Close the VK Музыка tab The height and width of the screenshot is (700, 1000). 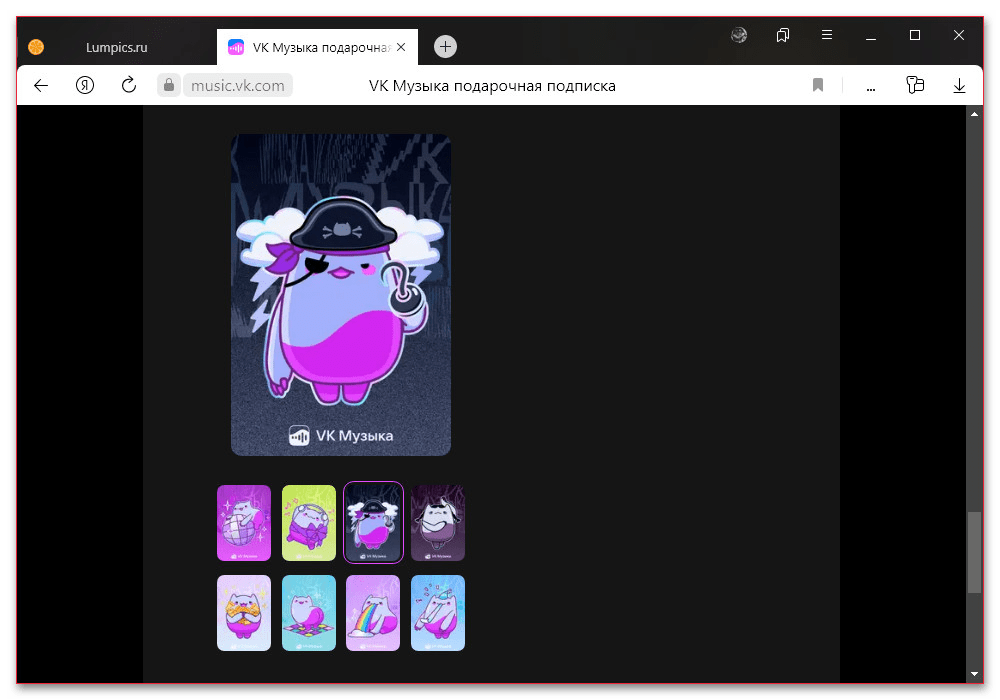(401, 47)
